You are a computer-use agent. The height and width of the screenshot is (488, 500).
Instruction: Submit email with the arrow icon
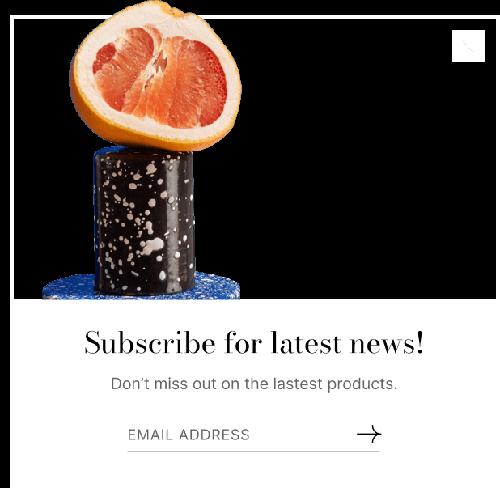[369, 434]
